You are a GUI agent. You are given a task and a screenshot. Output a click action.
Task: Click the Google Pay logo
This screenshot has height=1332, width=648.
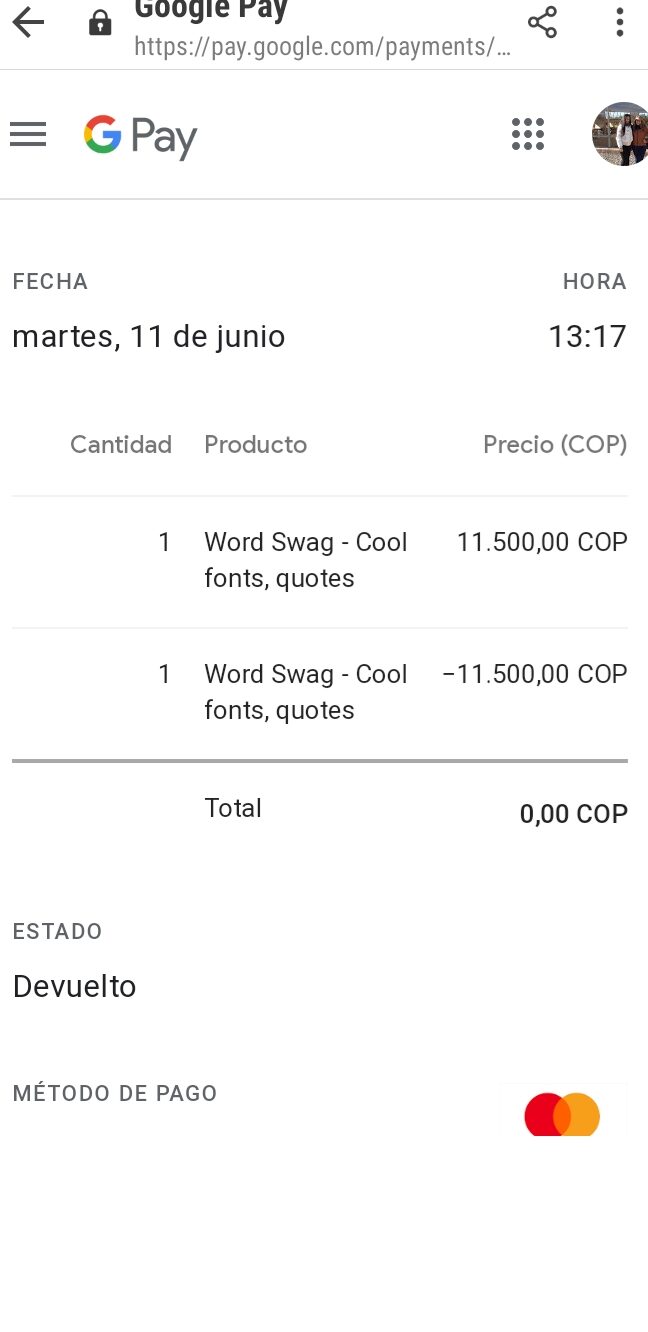pos(140,136)
